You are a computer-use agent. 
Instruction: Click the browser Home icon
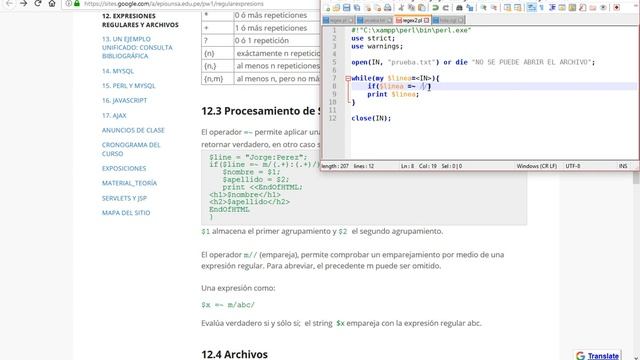click(x=52, y=3)
